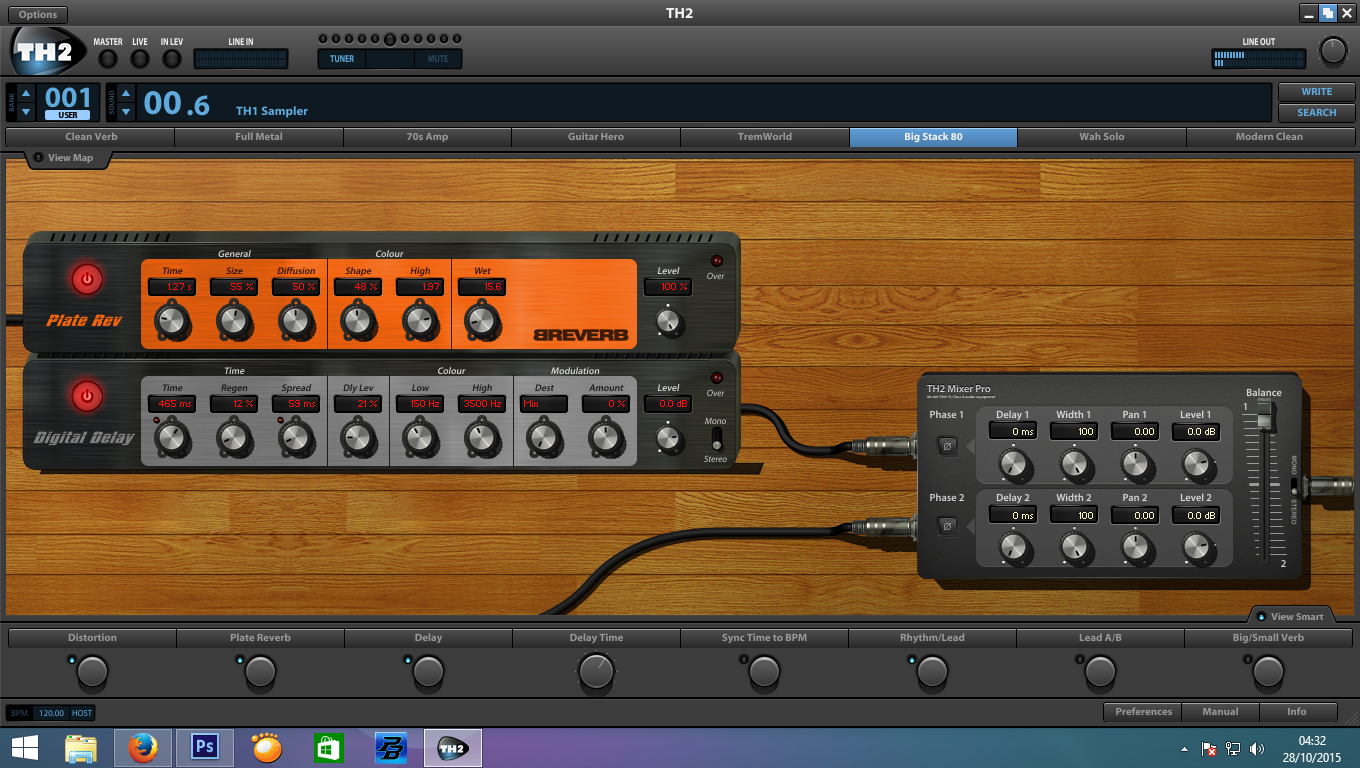Viewport: 1360px width, 768px height.
Task: Open the Manual
Action: [x=1220, y=712]
